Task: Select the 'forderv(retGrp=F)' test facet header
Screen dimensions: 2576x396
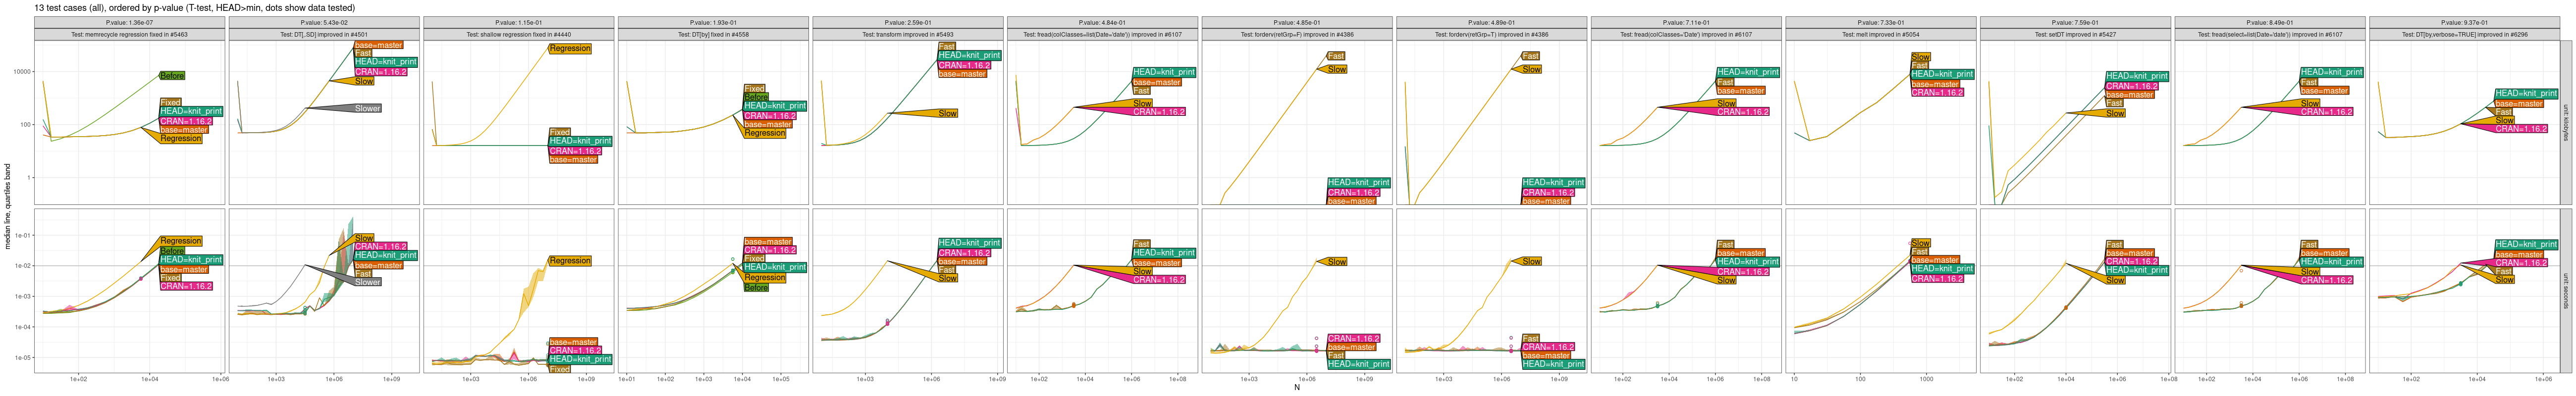Action: 1296,35
